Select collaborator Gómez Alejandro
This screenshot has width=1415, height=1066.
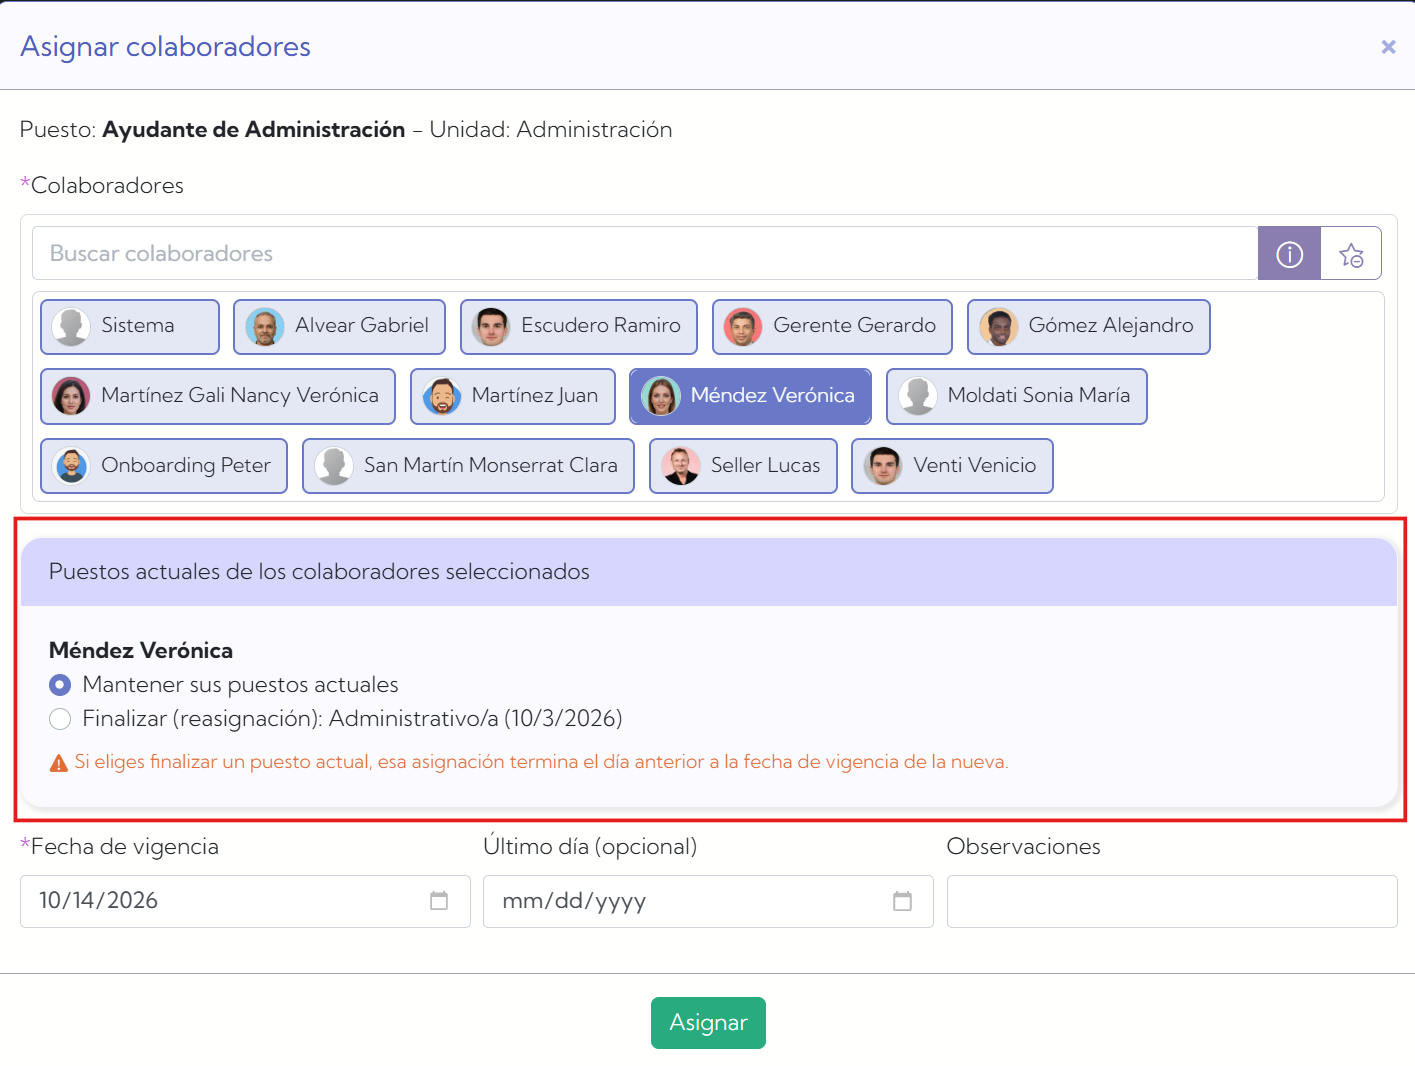1089,327
